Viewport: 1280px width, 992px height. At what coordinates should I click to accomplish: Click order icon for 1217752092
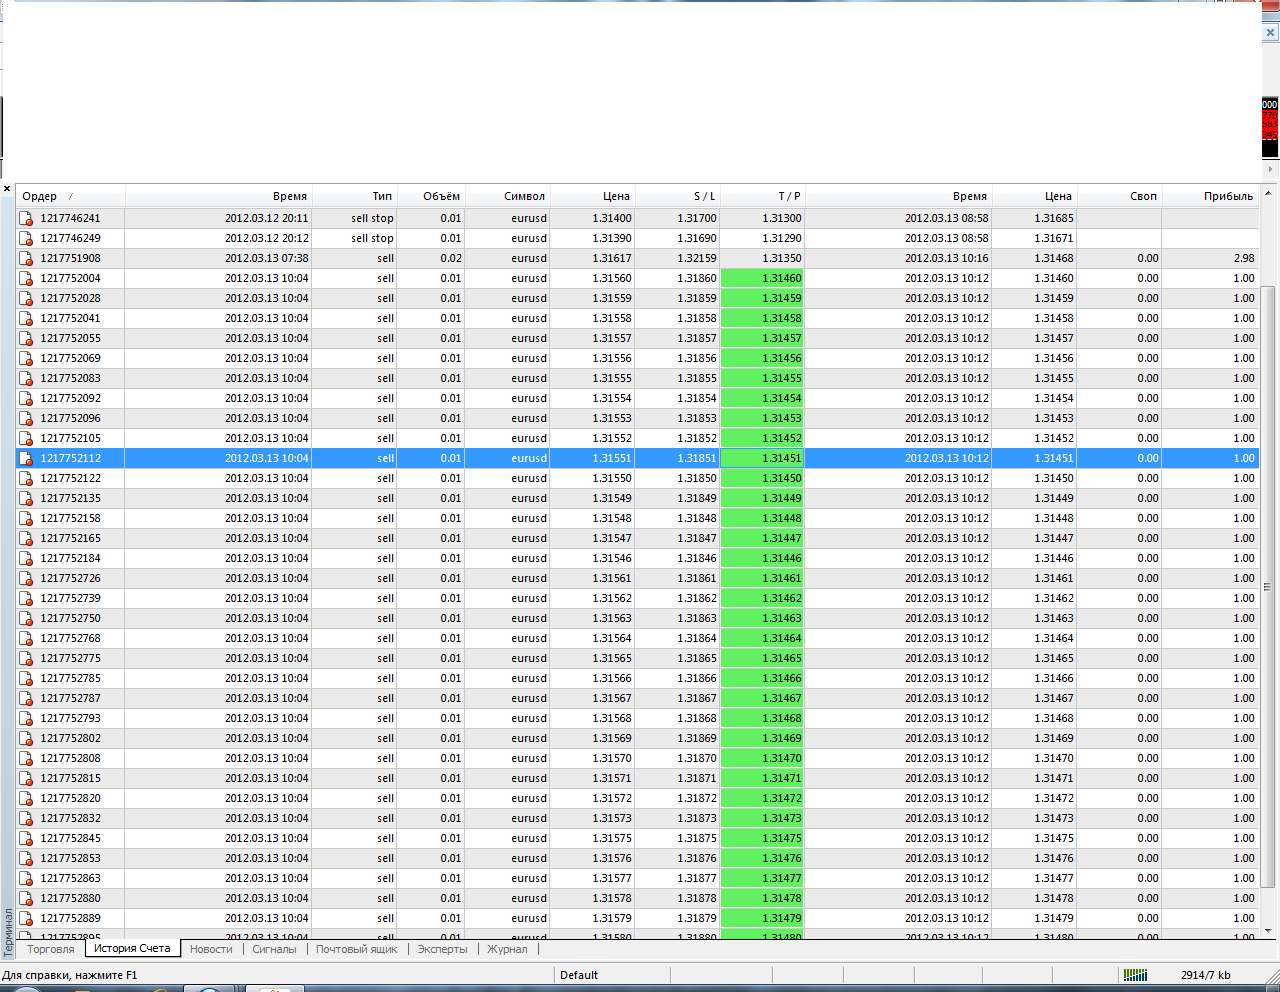[26, 398]
